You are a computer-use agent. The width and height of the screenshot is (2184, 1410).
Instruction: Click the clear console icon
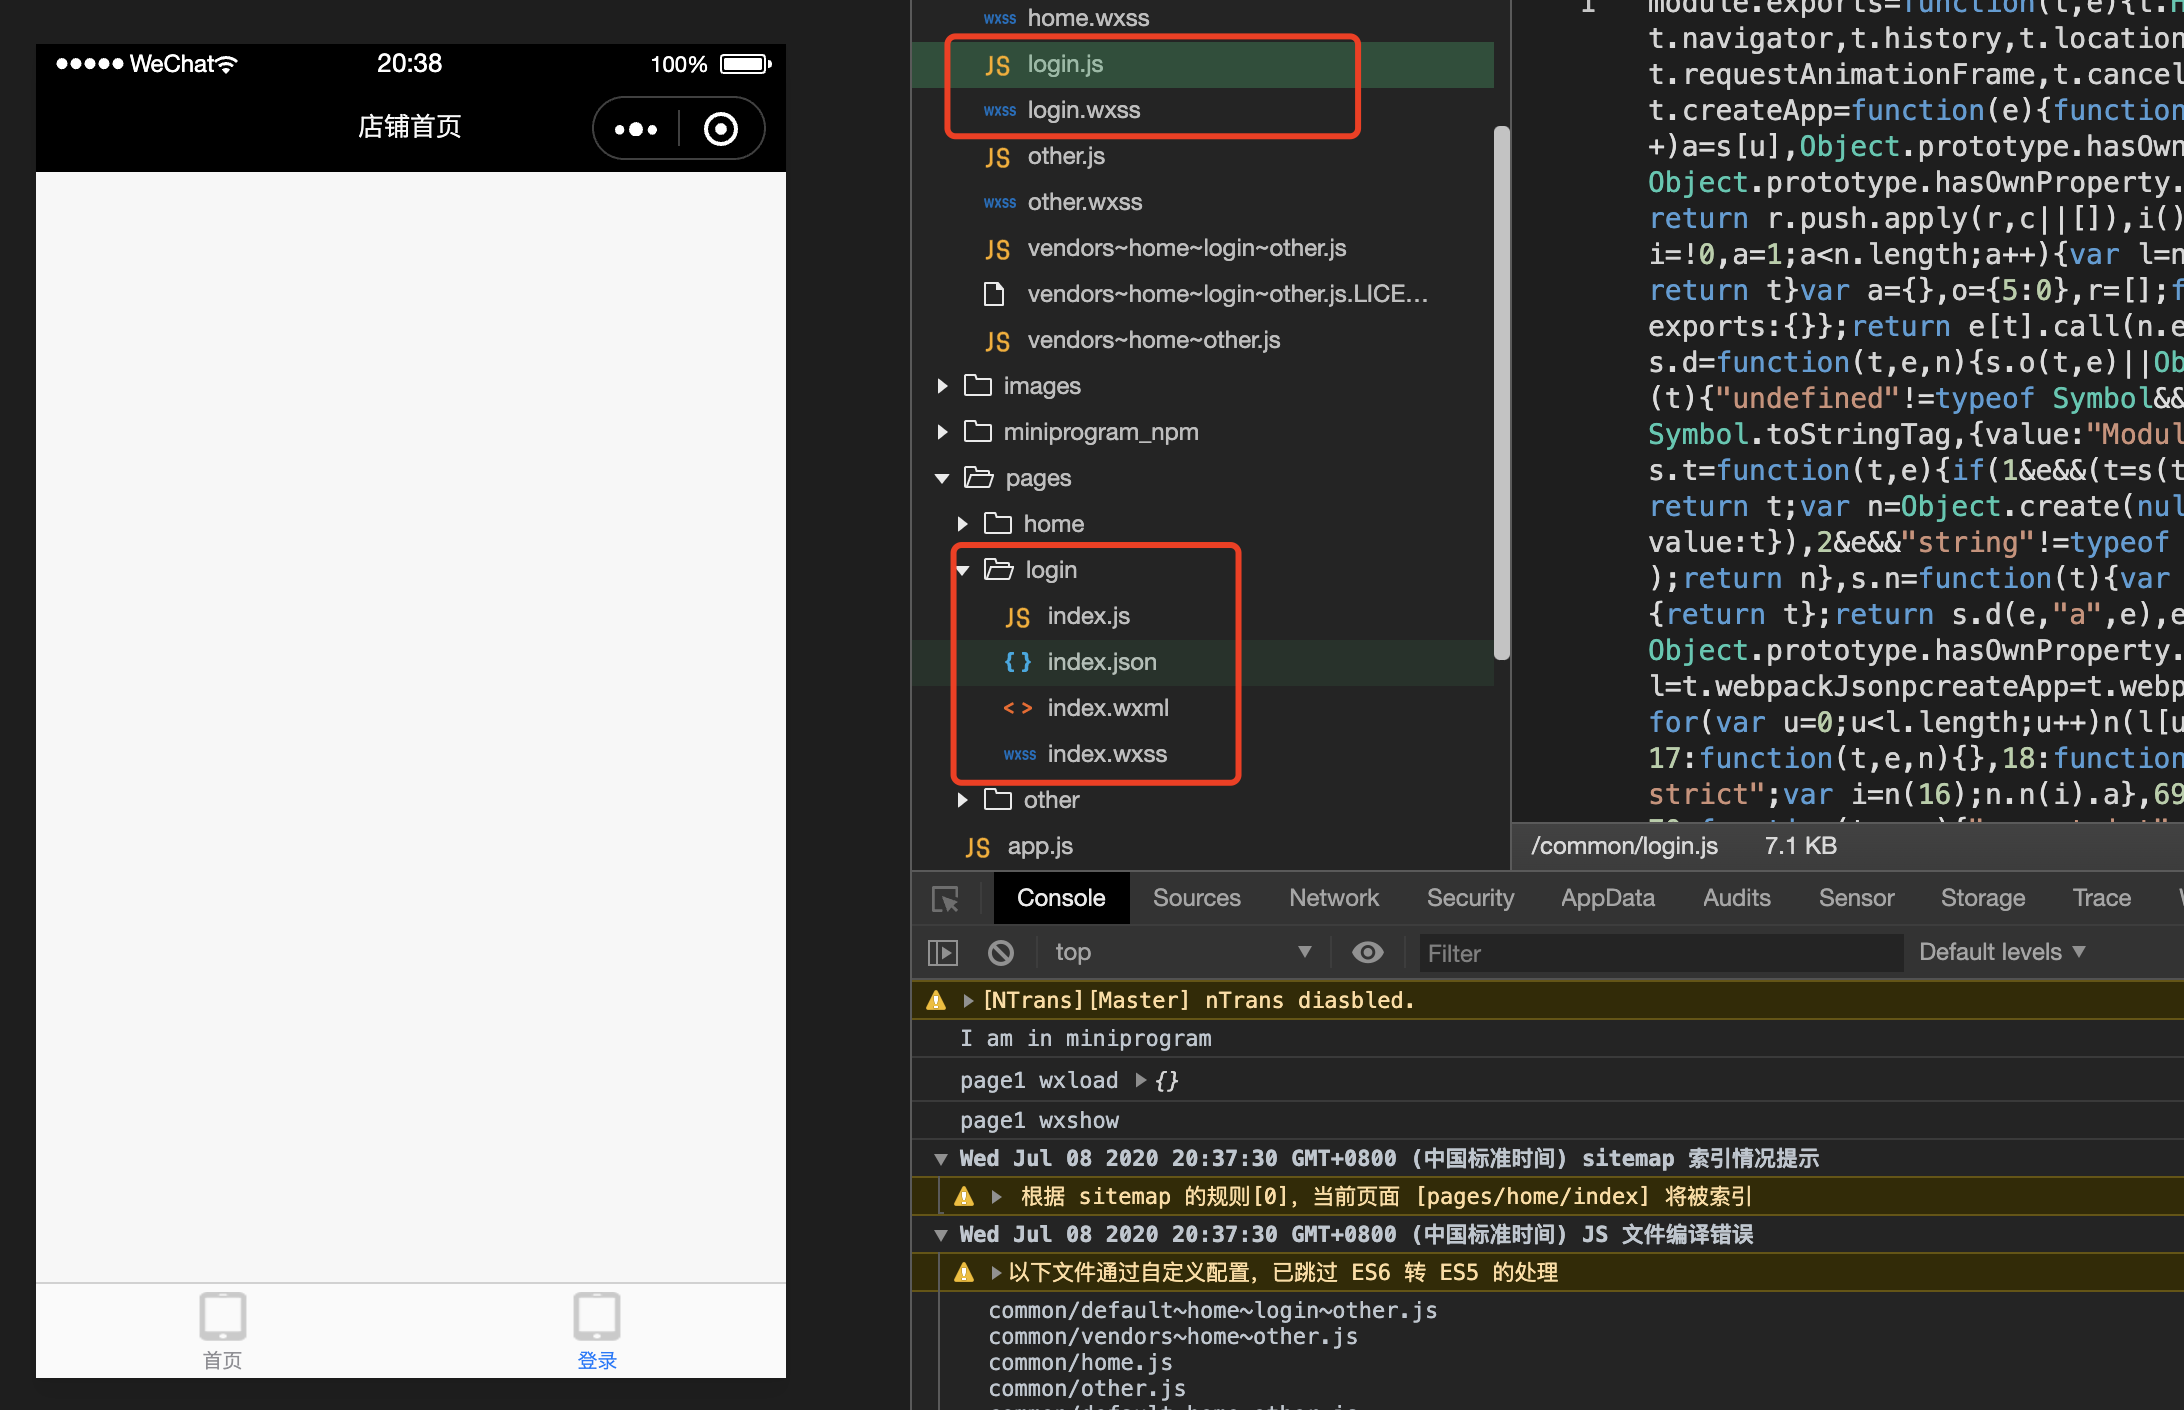(1001, 952)
